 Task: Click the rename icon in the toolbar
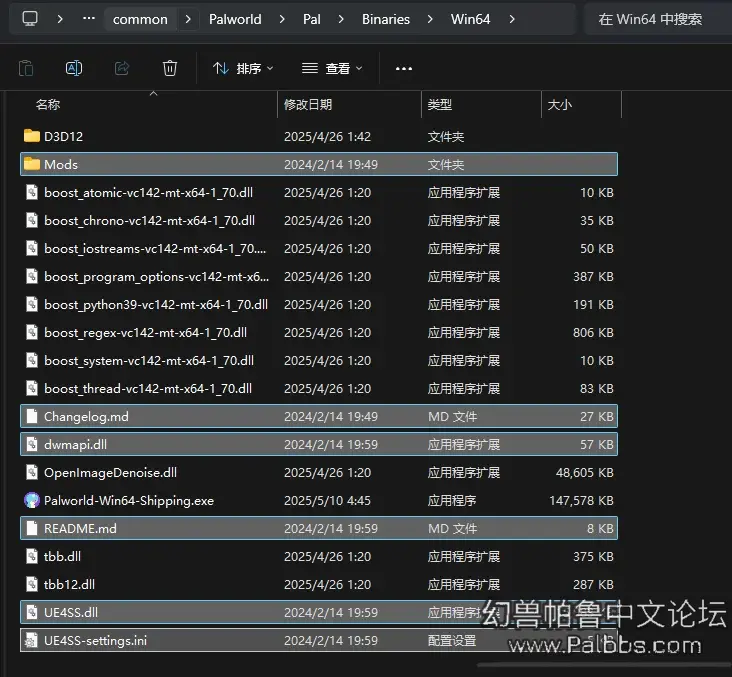(74, 68)
